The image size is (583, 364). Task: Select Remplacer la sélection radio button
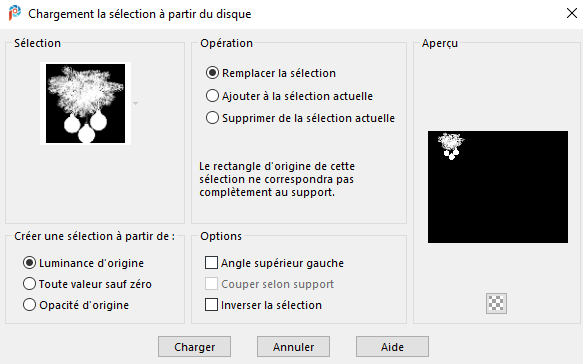(x=212, y=73)
